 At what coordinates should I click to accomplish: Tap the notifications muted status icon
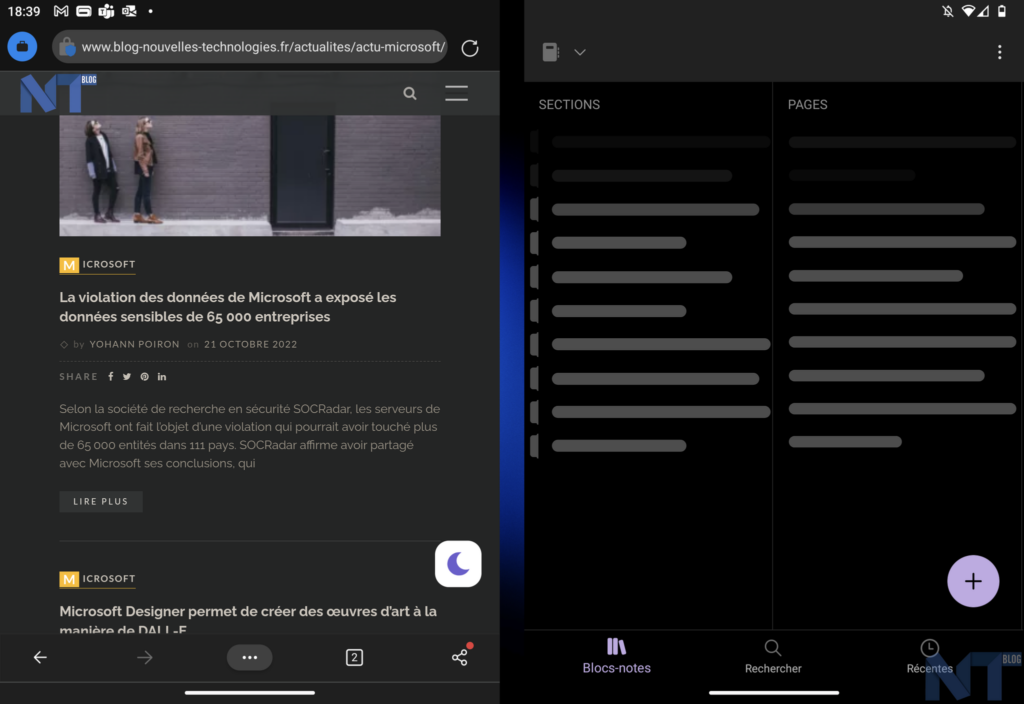click(948, 11)
